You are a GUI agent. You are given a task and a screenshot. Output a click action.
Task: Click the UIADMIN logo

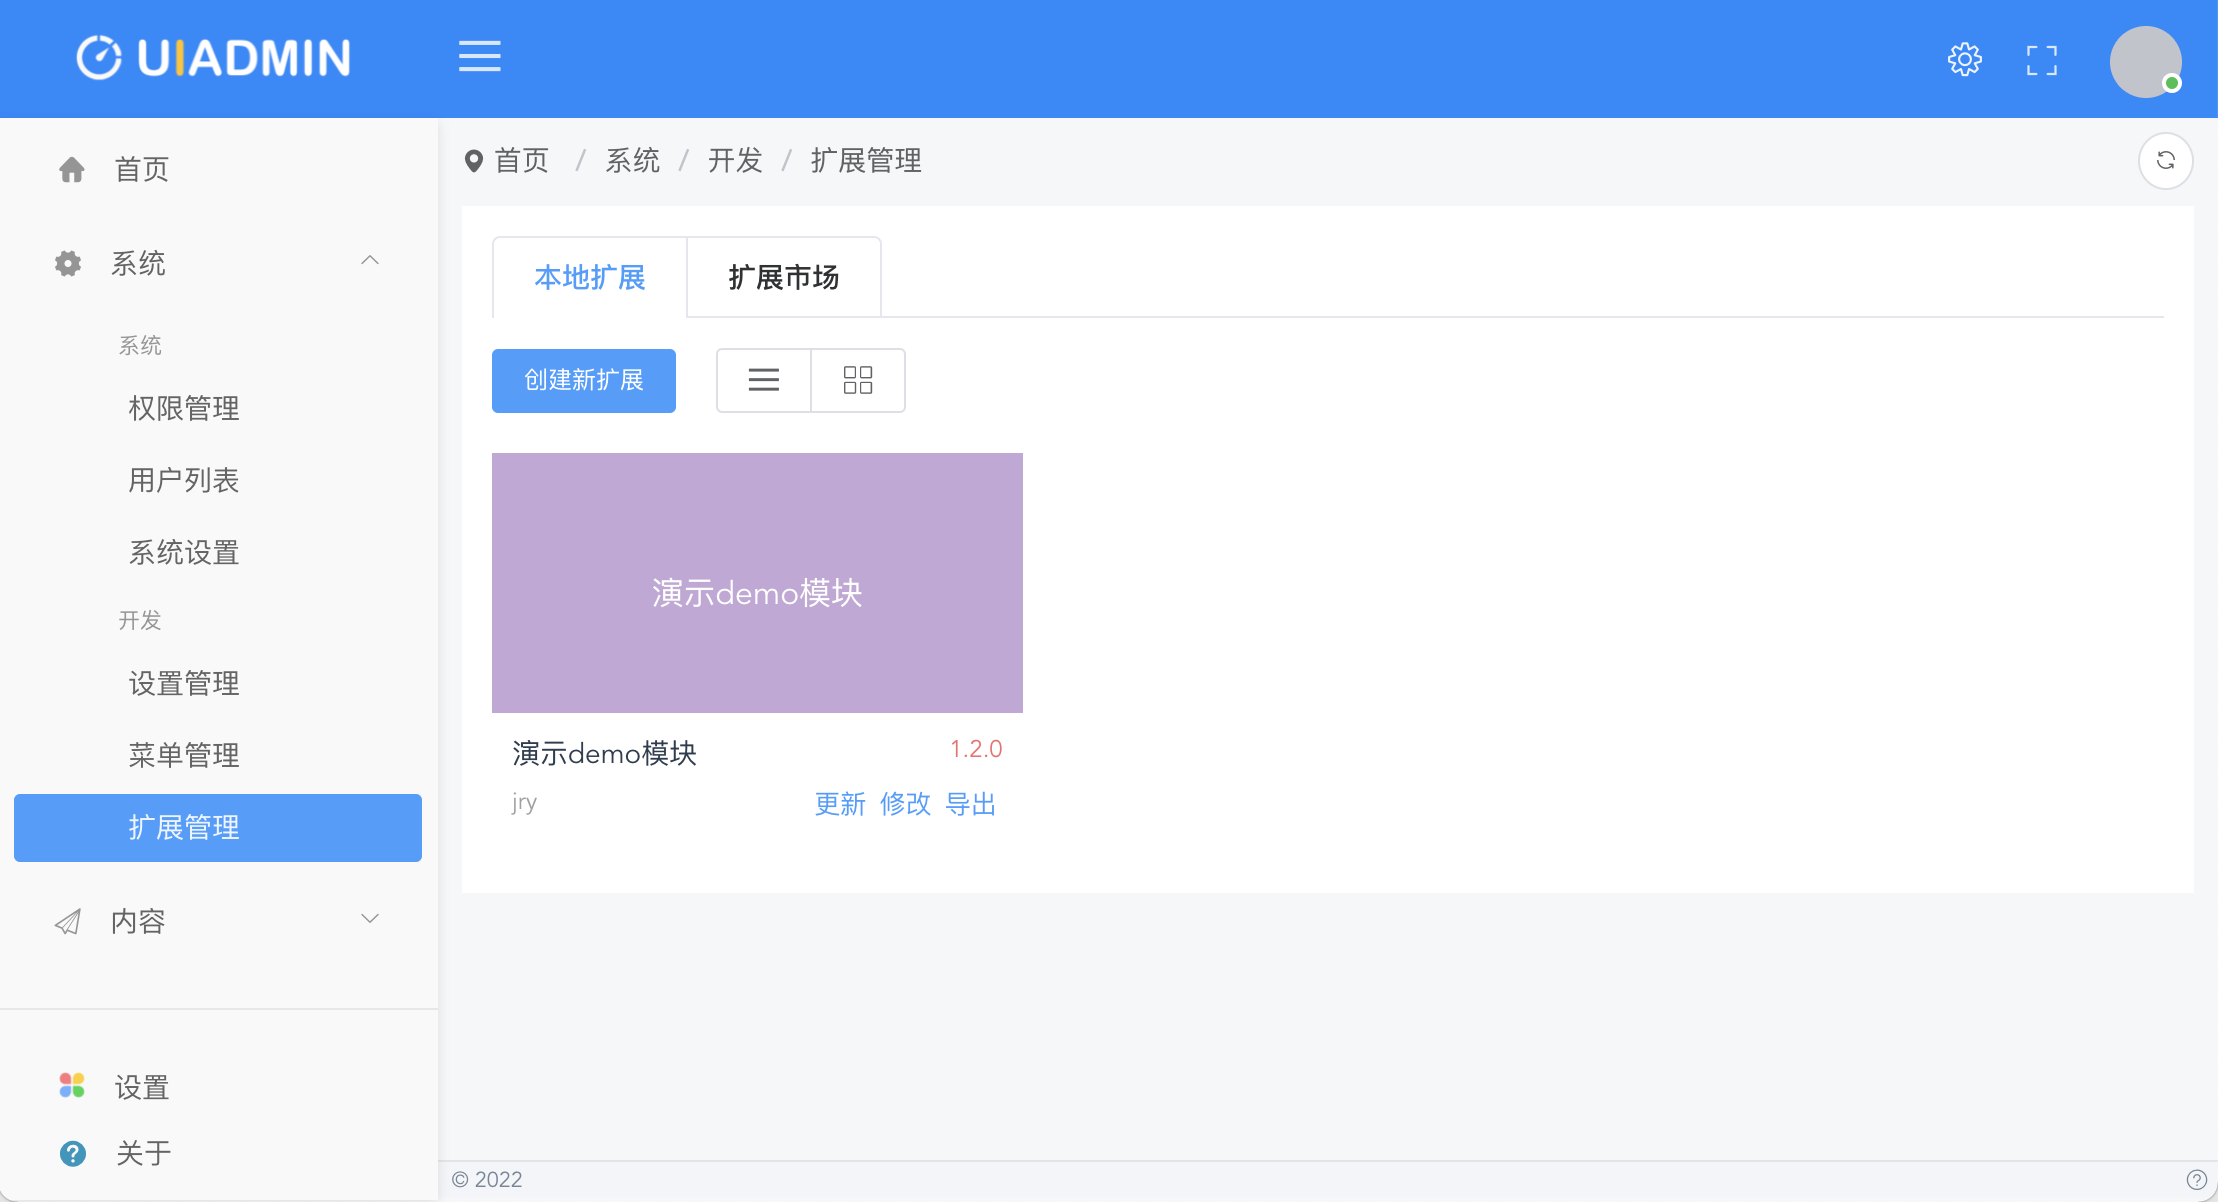214,58
